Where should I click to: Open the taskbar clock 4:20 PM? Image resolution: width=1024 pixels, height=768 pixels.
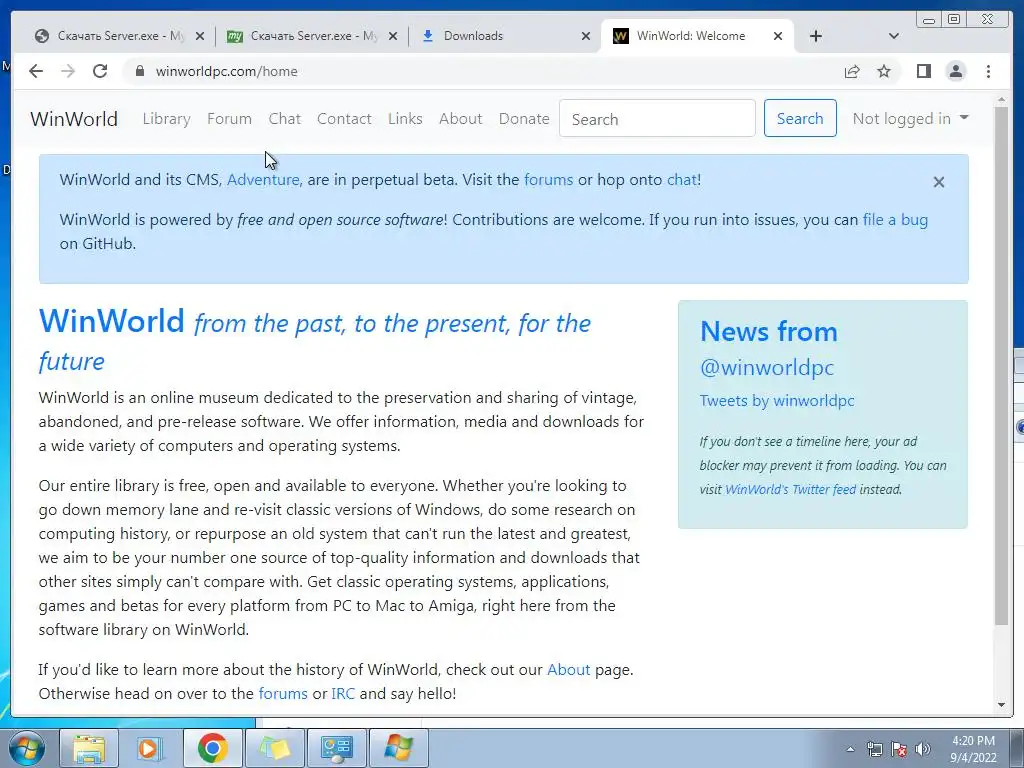click(x=973, y=749)
